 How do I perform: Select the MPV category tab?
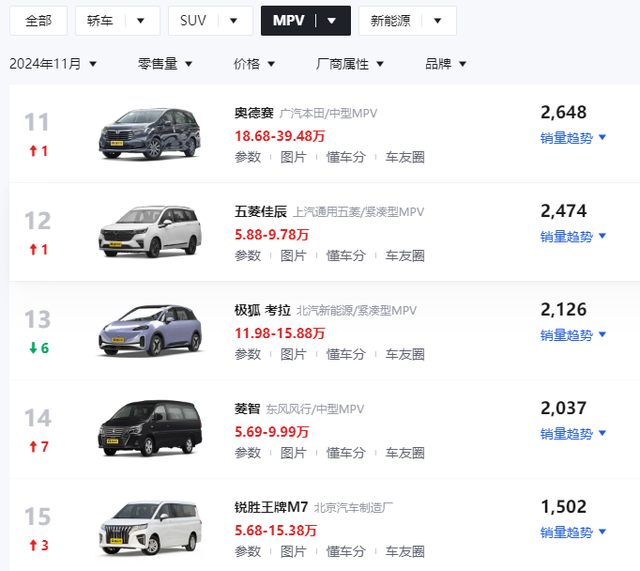click(x=289, y=21)
